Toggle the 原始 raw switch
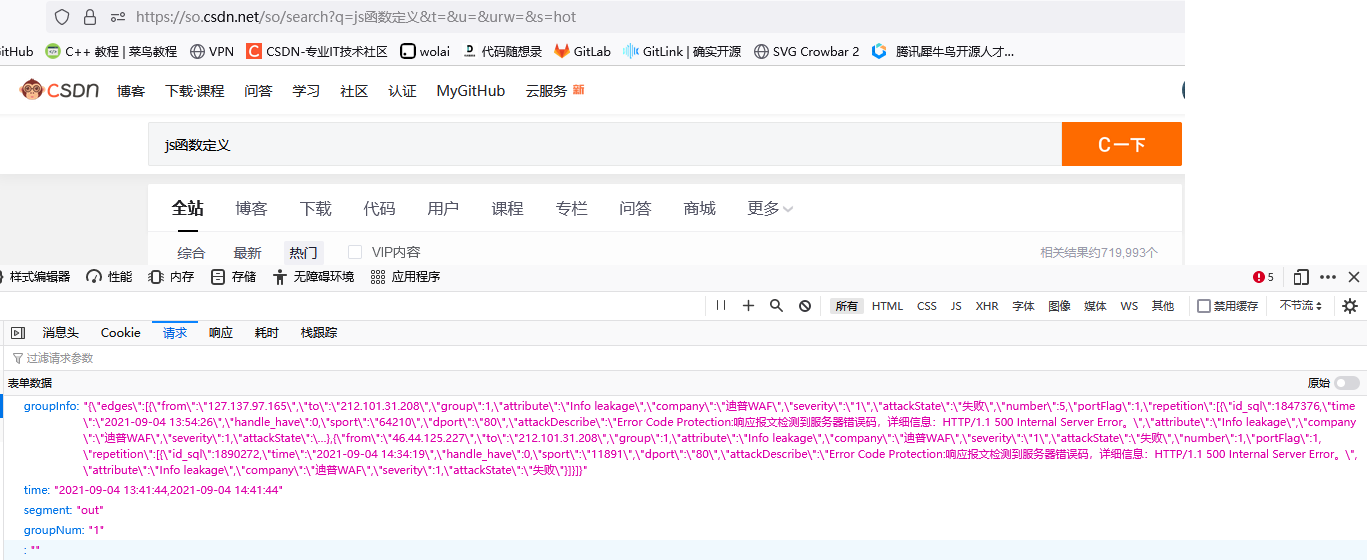 [x=1346, y=383]
